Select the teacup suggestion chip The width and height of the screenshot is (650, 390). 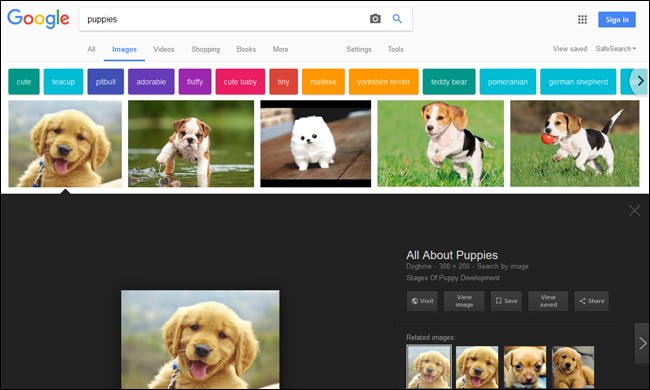63,82
